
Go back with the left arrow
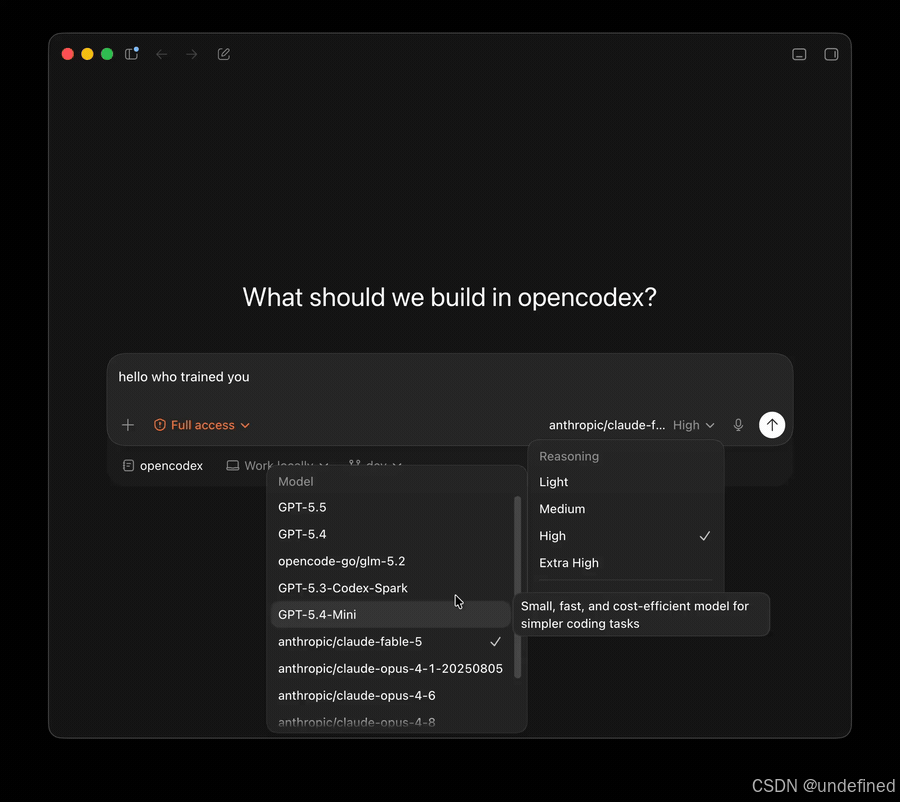click(162, 54)
